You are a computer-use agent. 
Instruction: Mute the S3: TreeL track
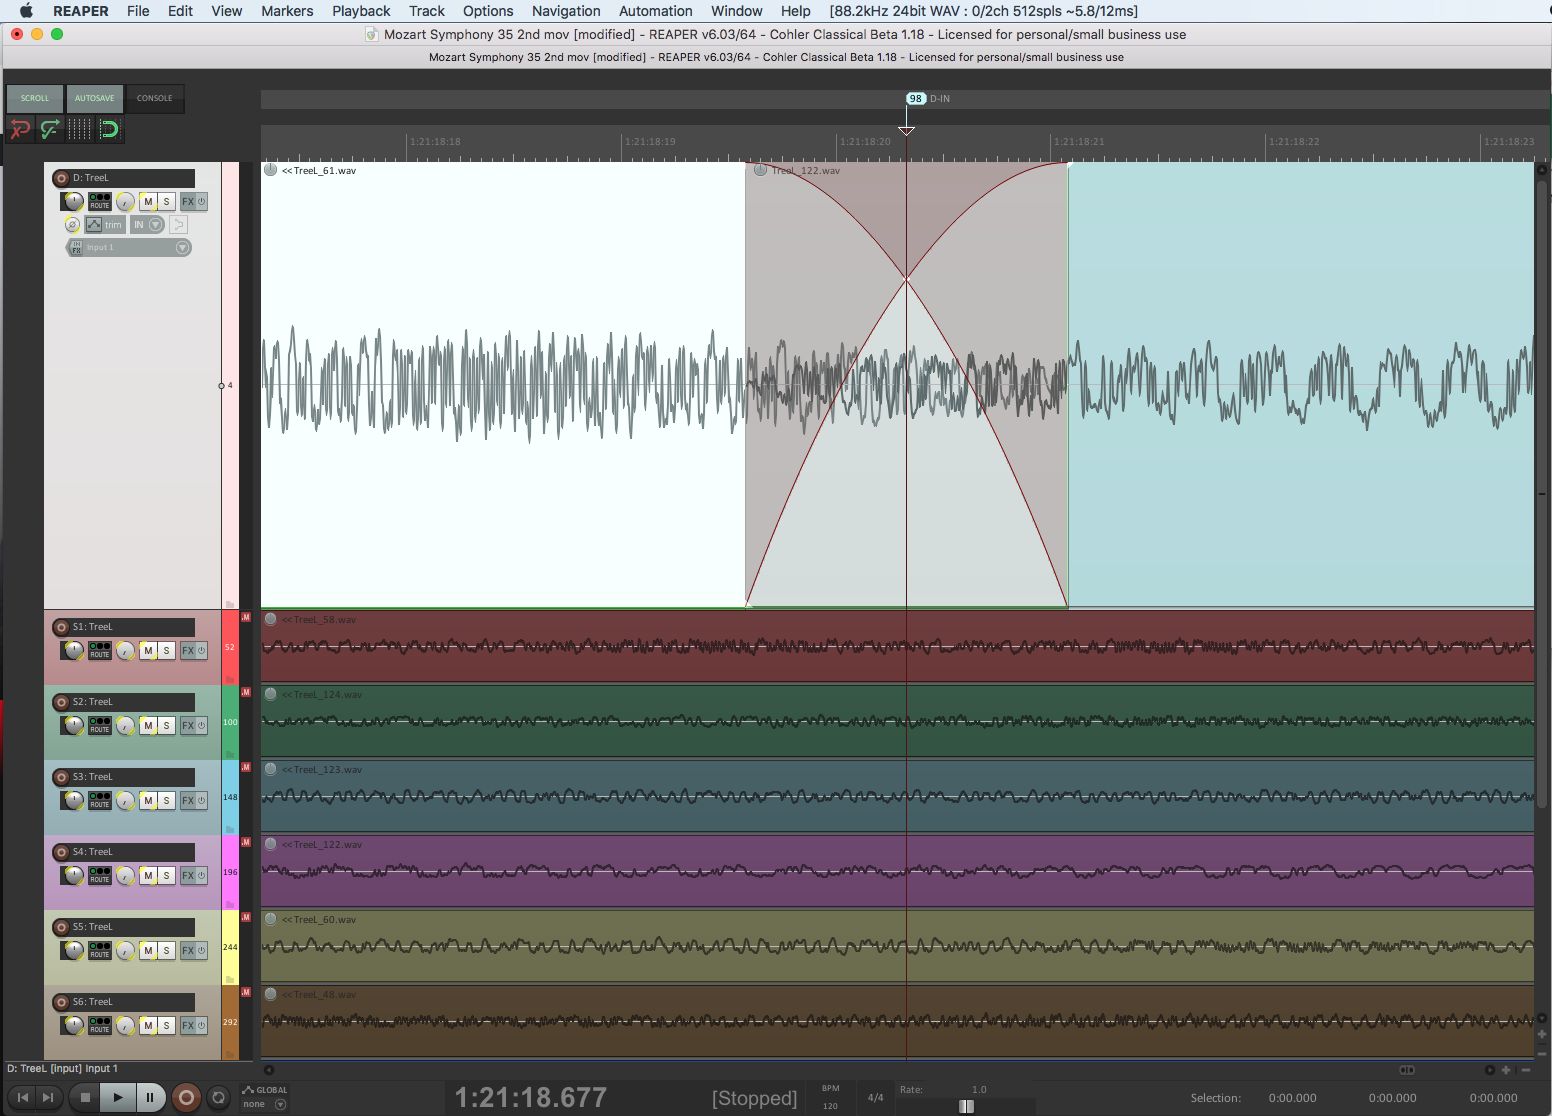148,800
